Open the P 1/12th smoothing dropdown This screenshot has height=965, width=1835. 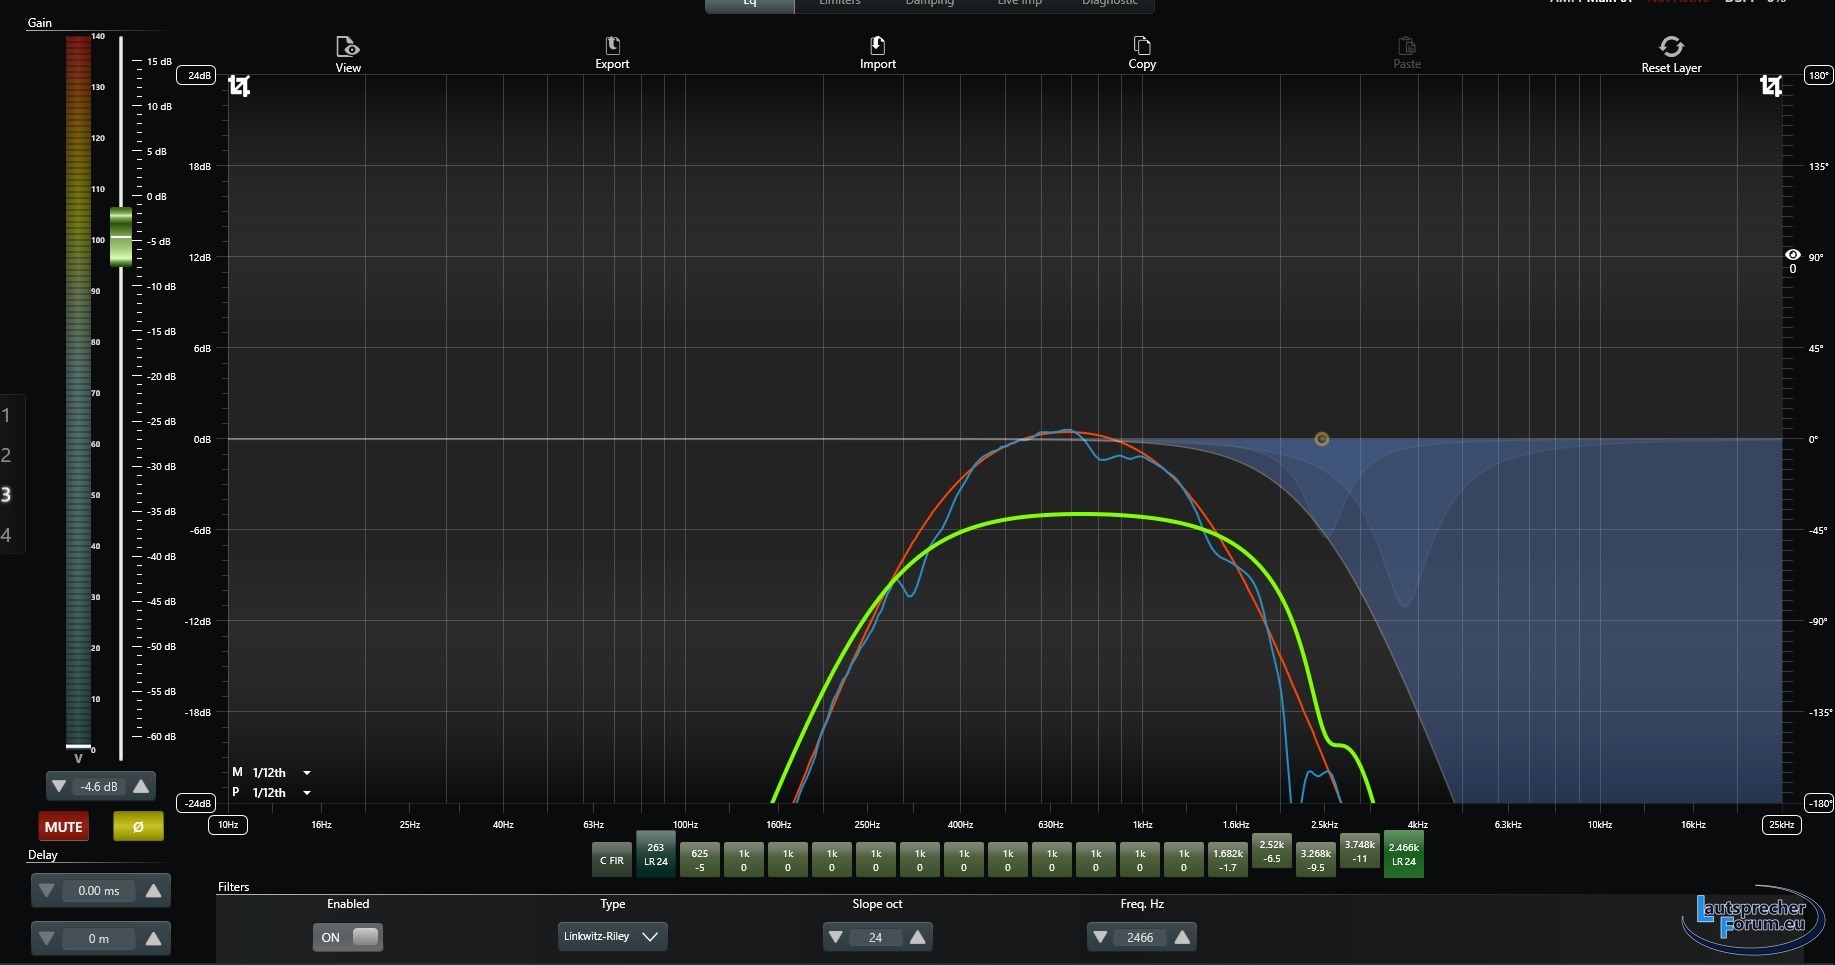[x=307, y=793]
